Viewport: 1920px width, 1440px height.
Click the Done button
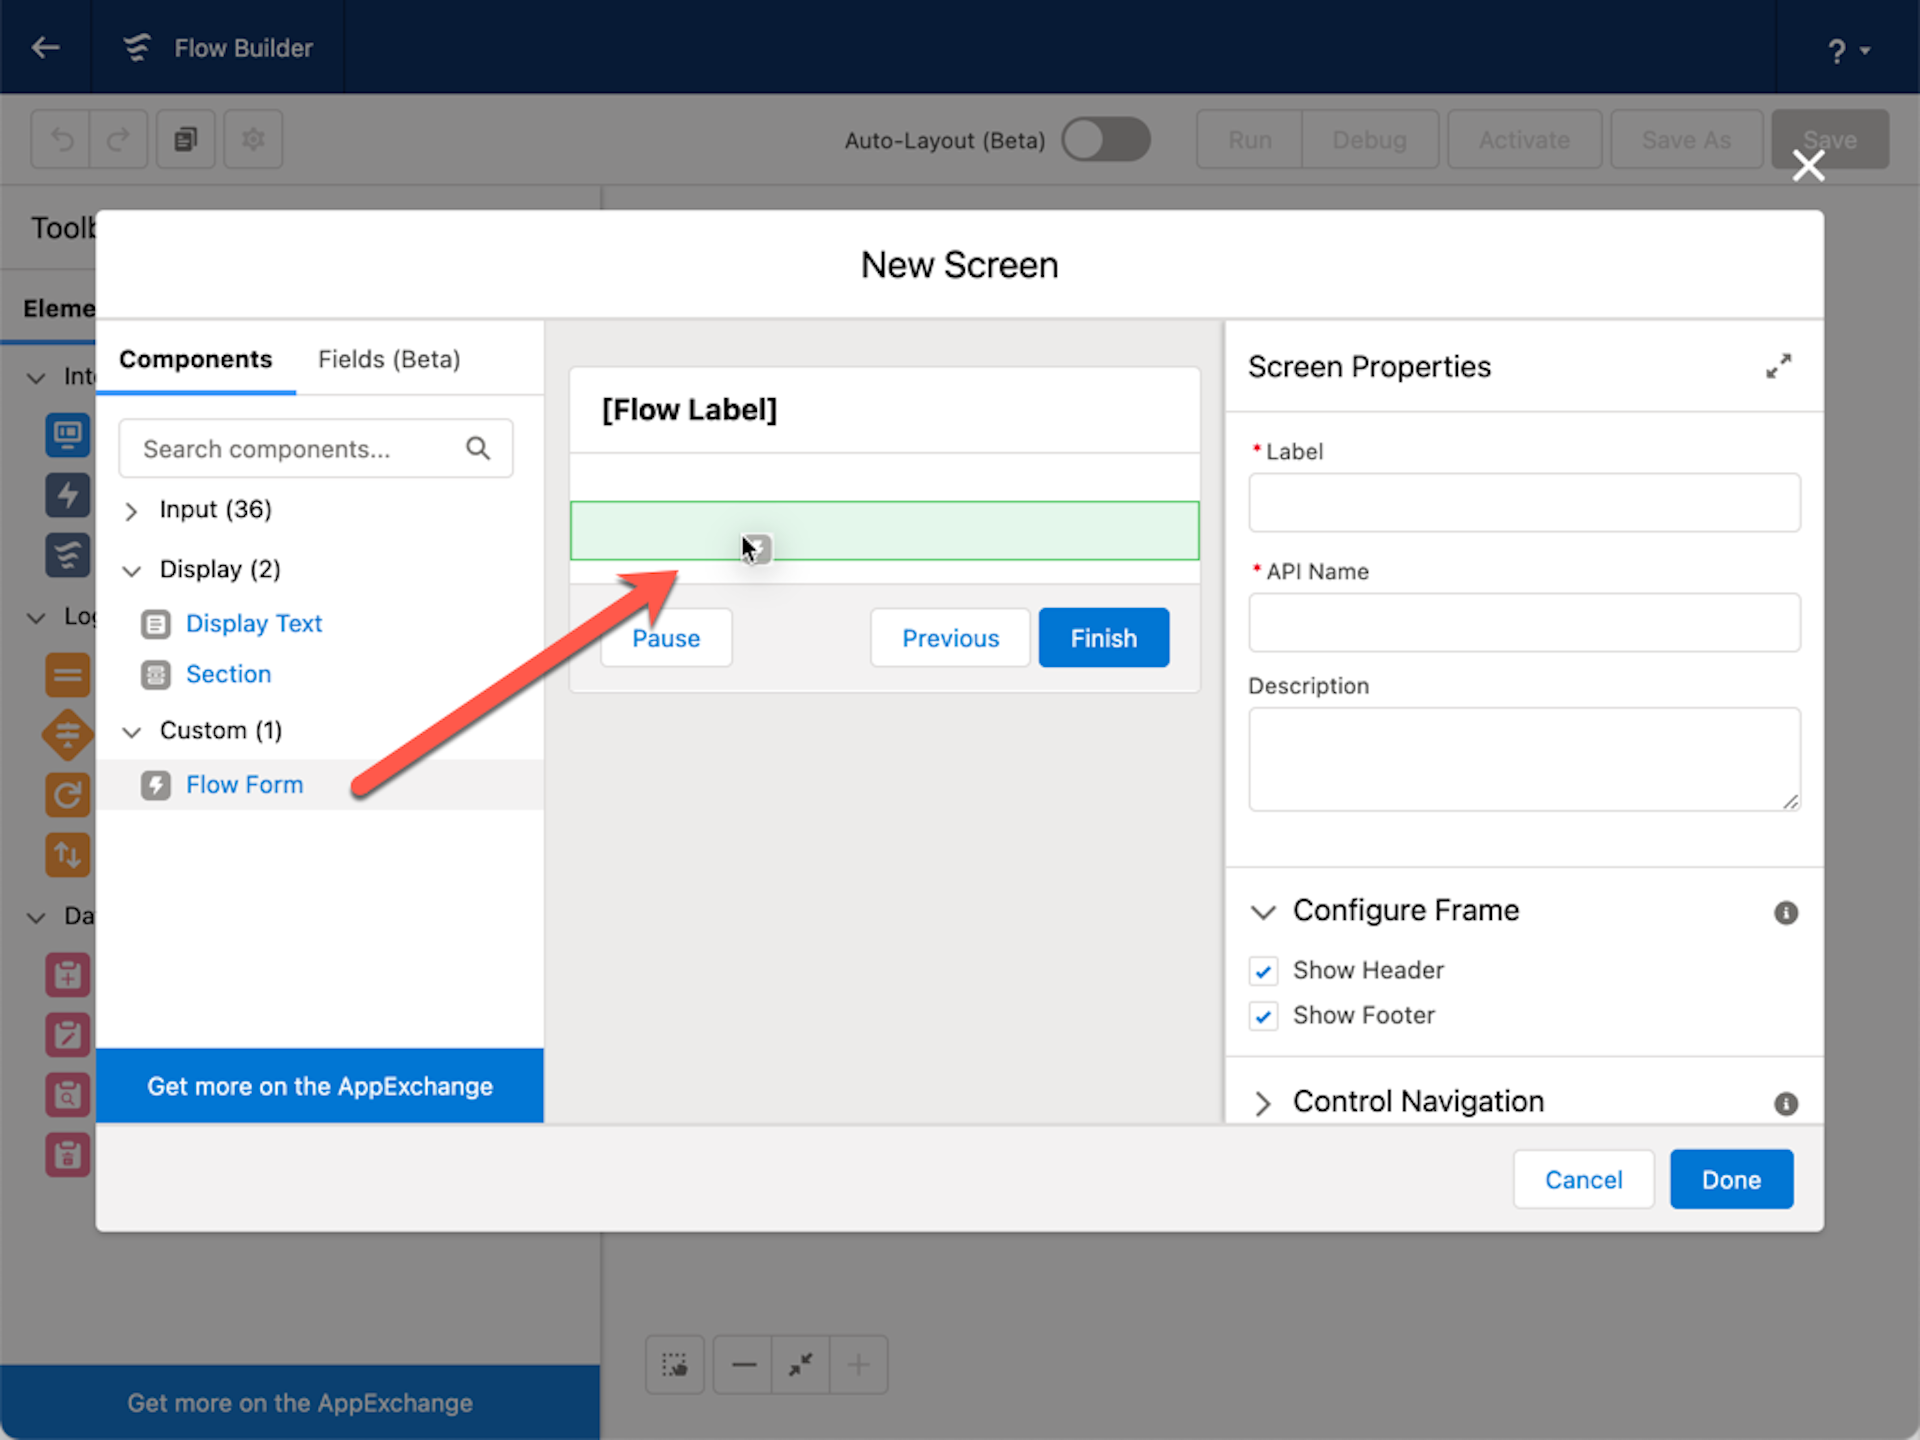(1730, 1179)
